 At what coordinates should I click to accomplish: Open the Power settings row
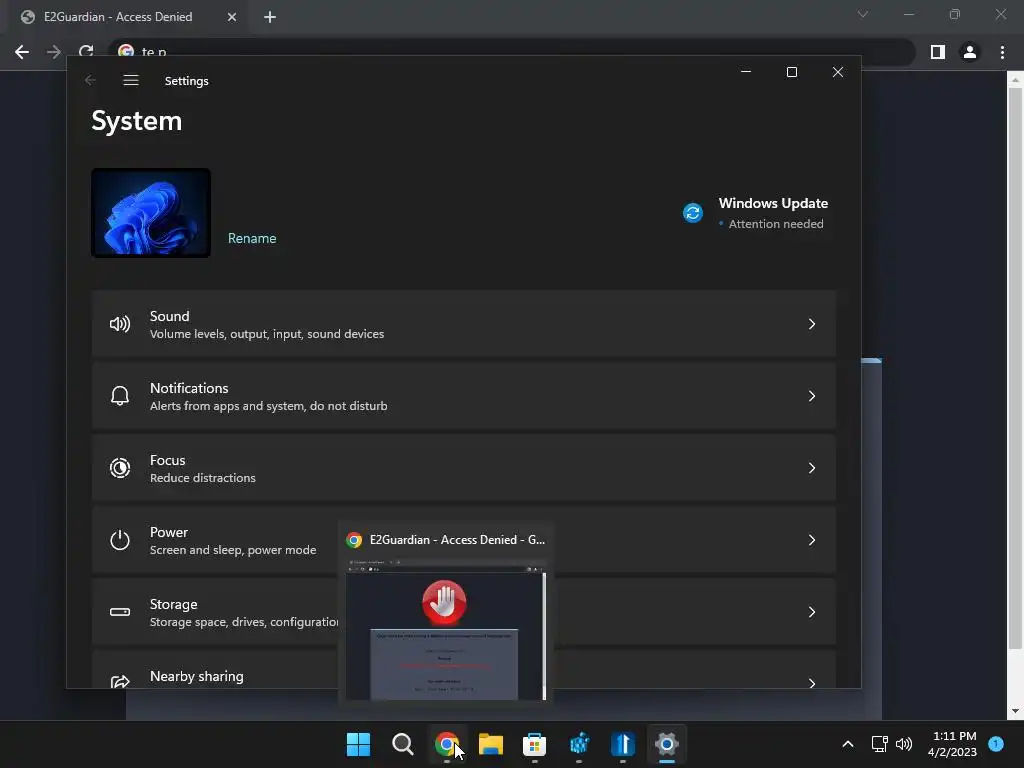pos(464,540)
